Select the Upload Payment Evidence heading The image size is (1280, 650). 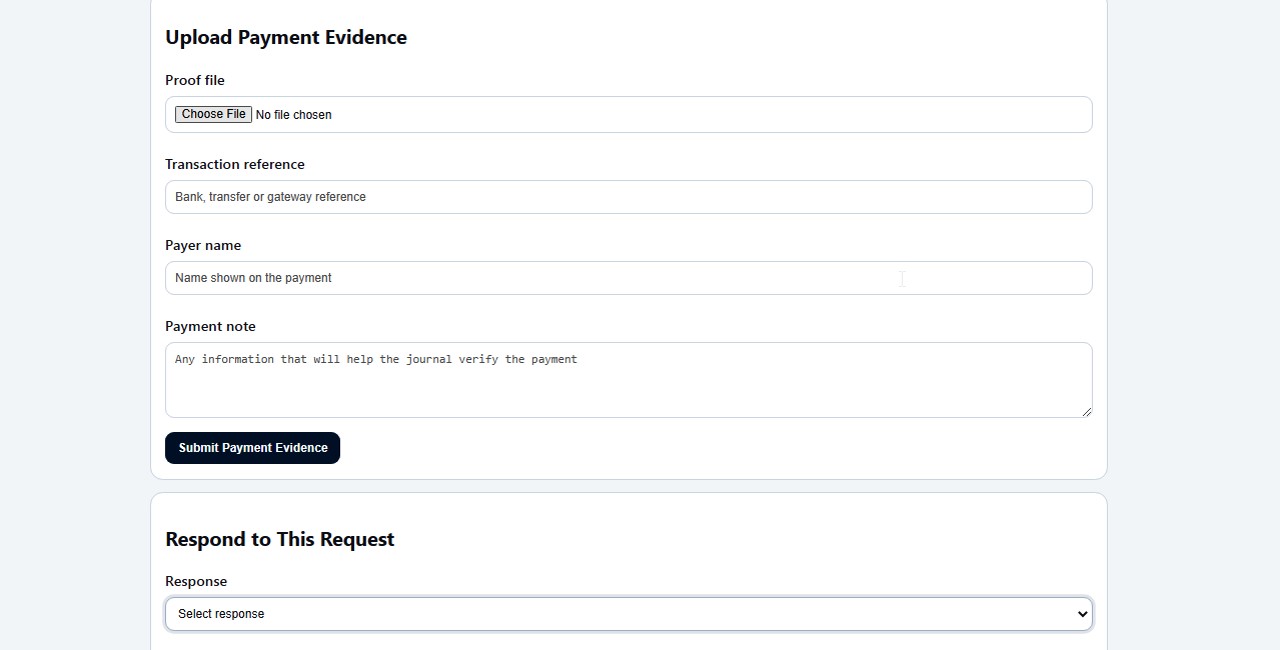click(x=286, y=37)
